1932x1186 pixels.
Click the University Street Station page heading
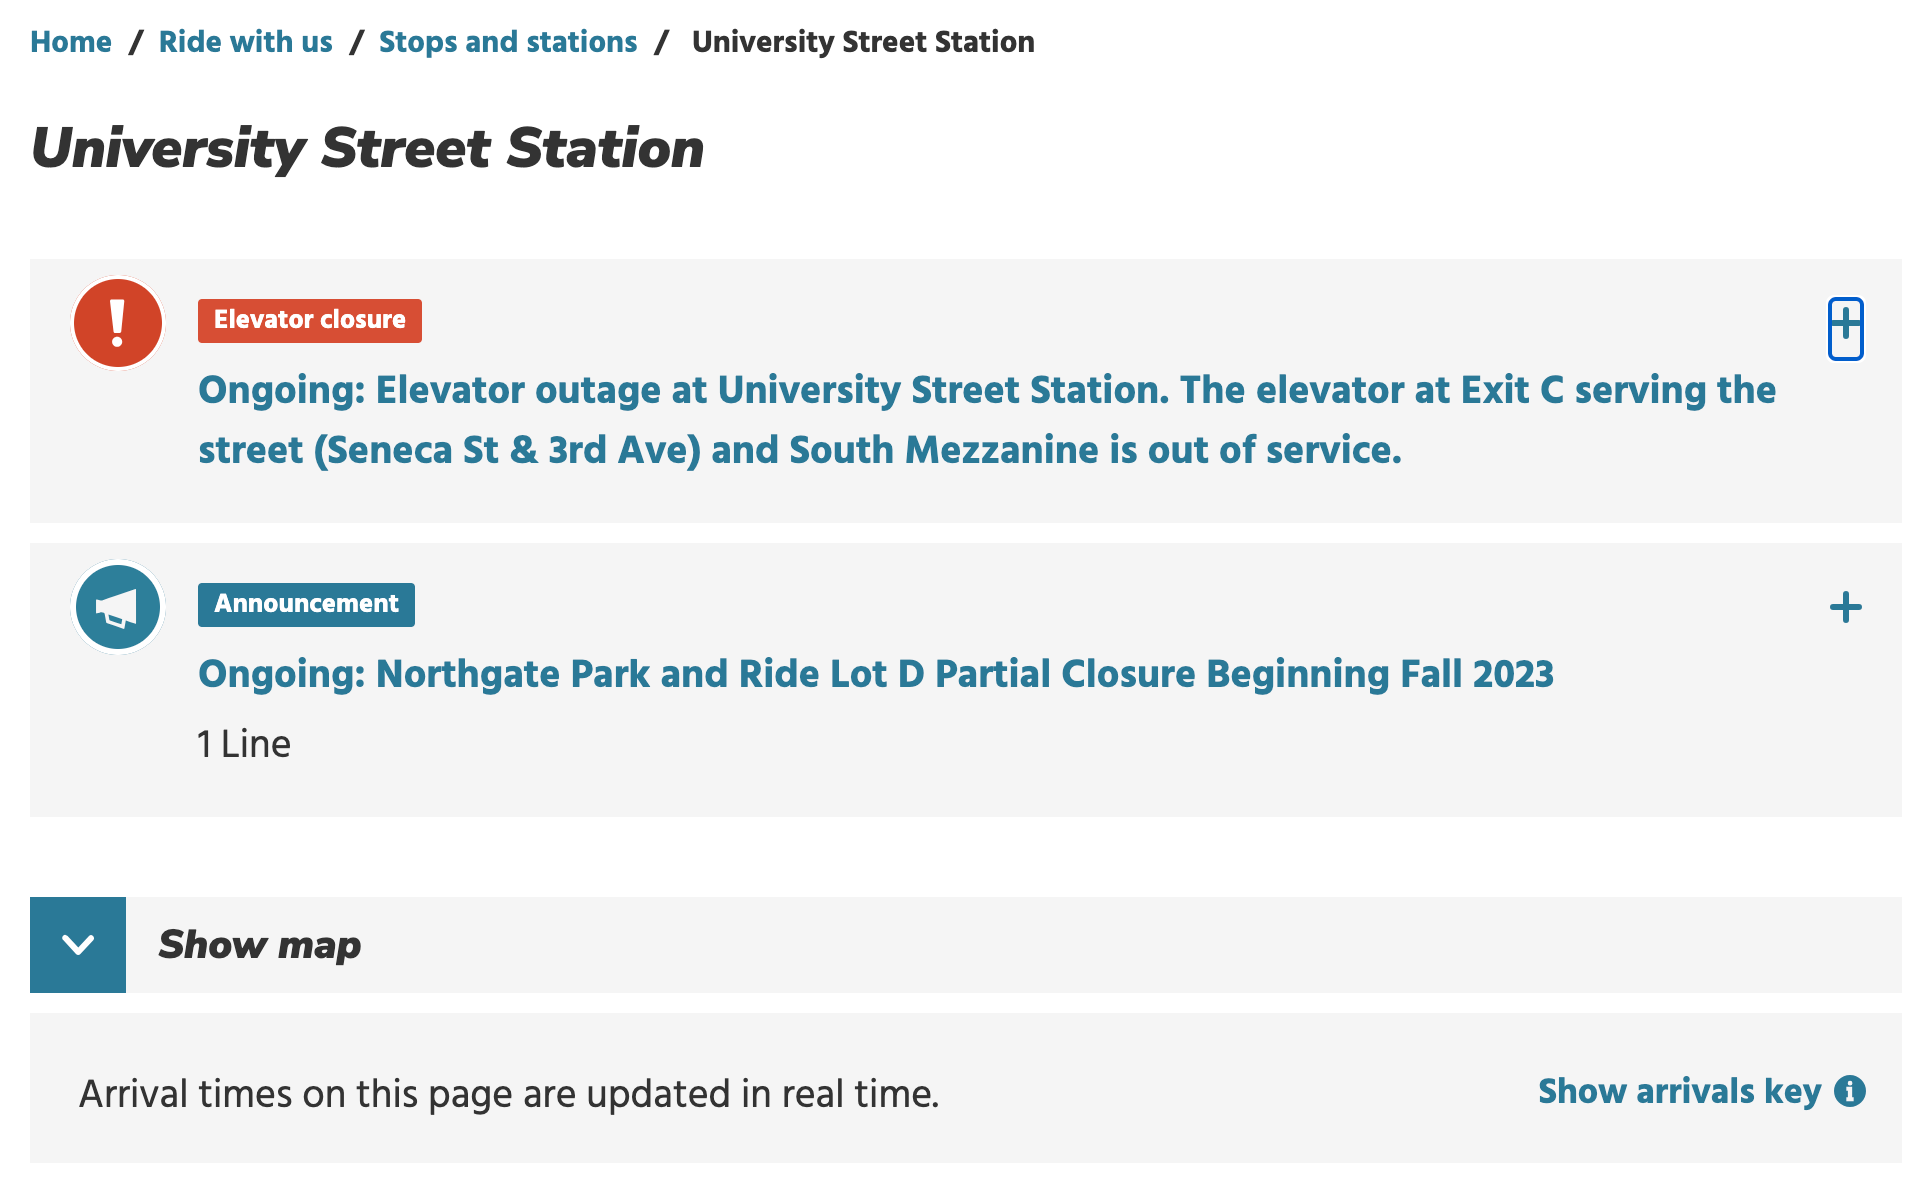coord(368,148)
